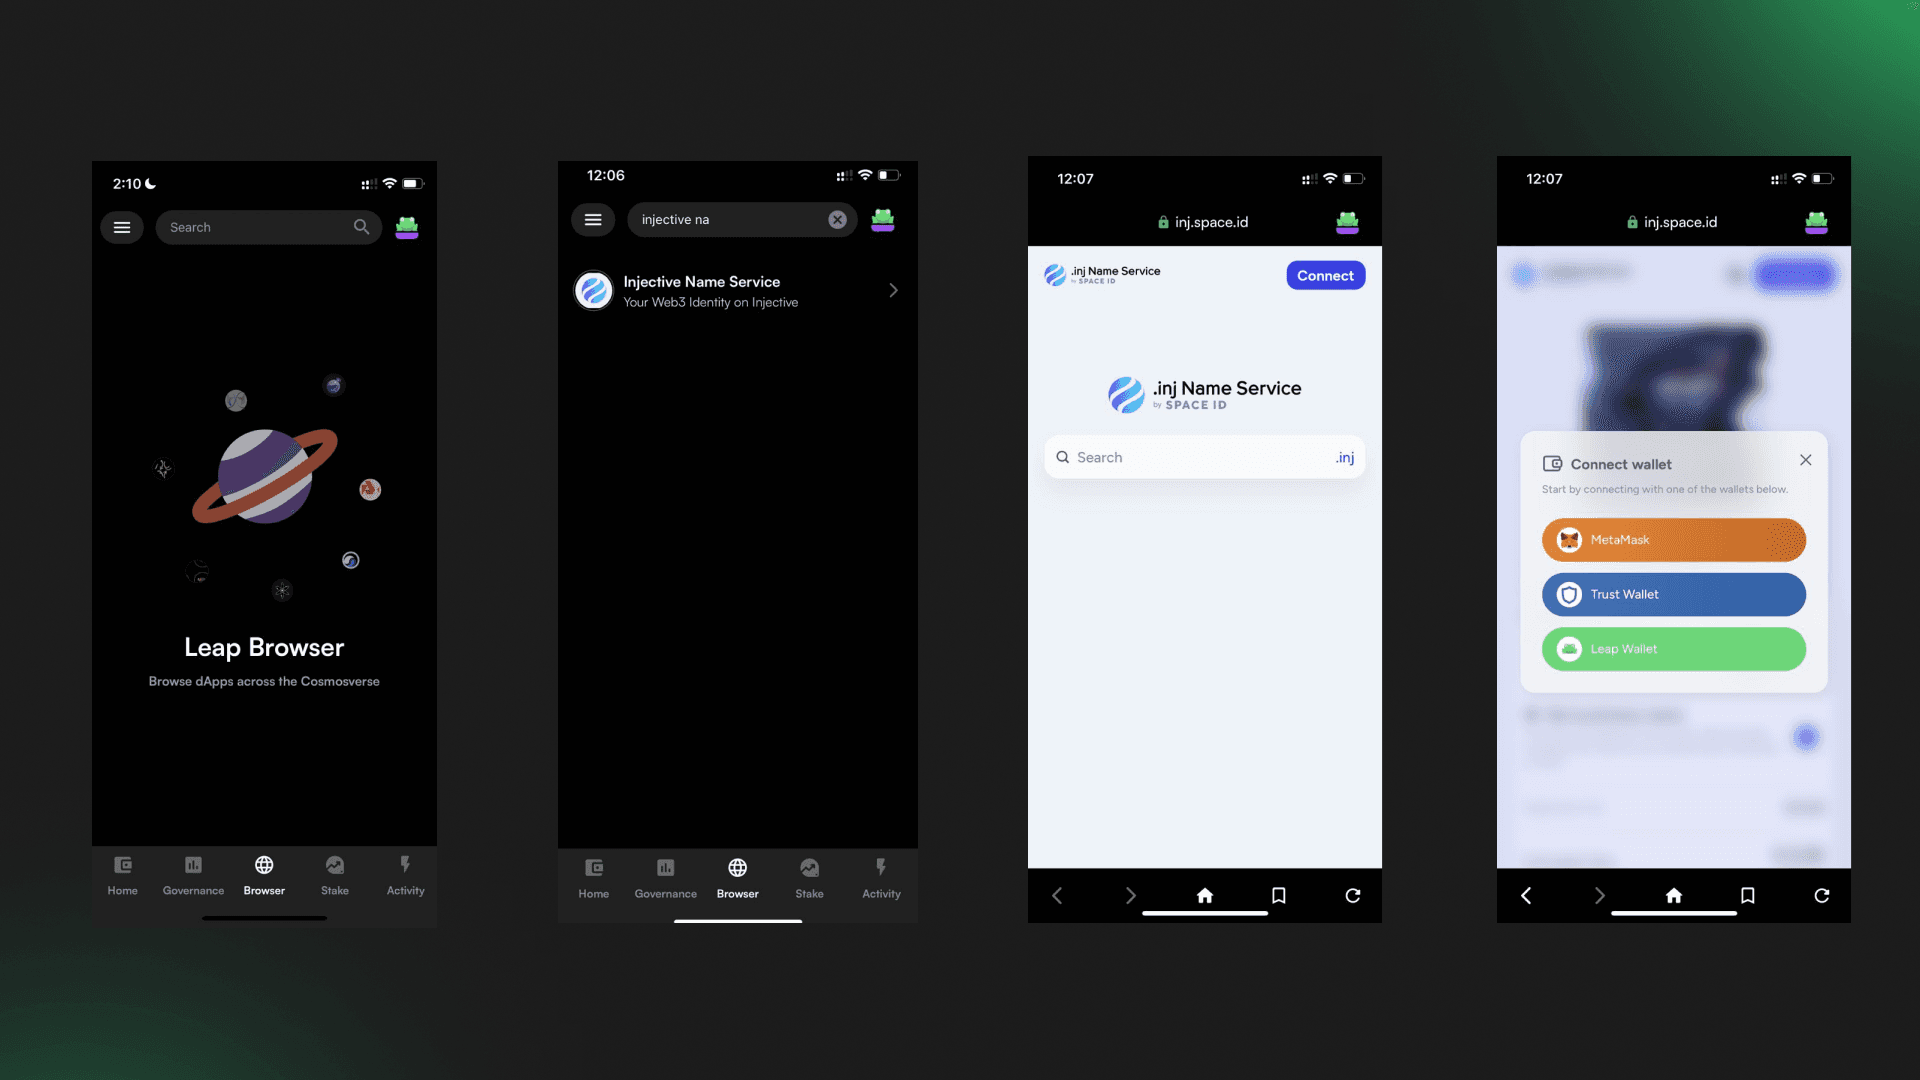The width and height of the screenshot is (1920, 1080).
Task: Go back in the third screen browser
Action: 1057,896
